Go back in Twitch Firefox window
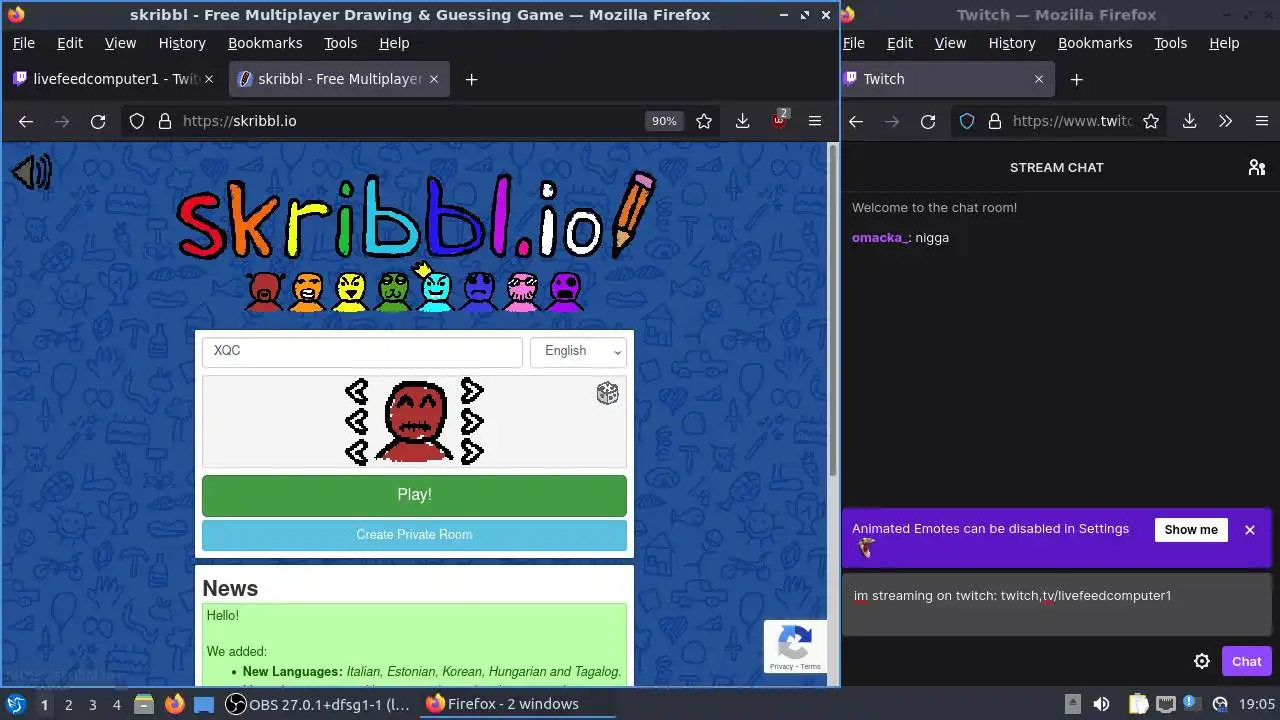 coord(856,121)
